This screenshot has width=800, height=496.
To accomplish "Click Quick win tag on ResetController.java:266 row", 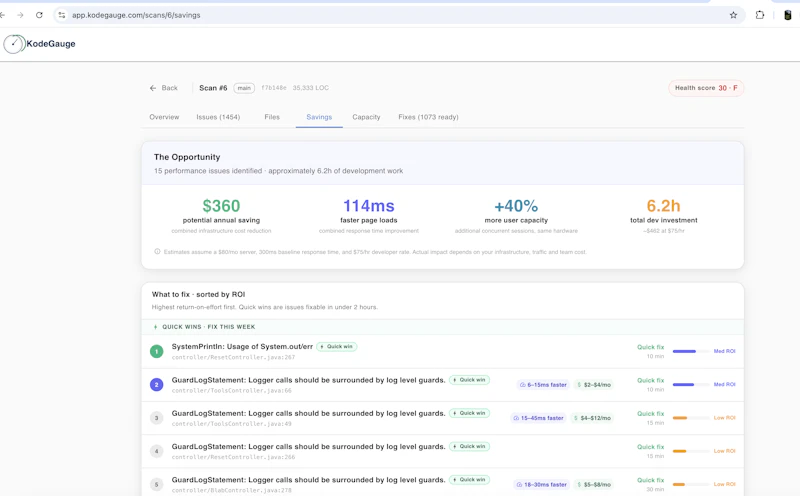I will click(x=469, y=446).
